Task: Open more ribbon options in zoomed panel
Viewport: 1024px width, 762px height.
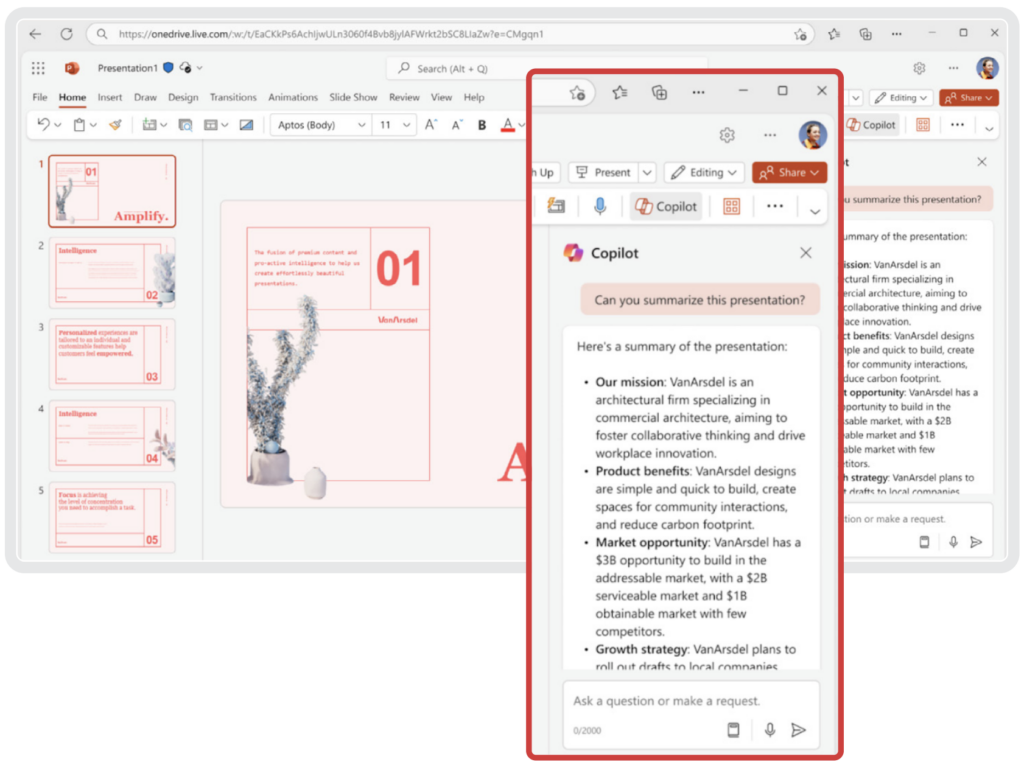Action: (775, 206)
